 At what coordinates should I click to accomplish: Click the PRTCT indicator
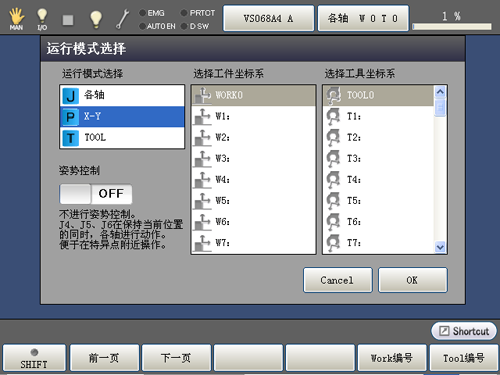[x=198, y=13]
